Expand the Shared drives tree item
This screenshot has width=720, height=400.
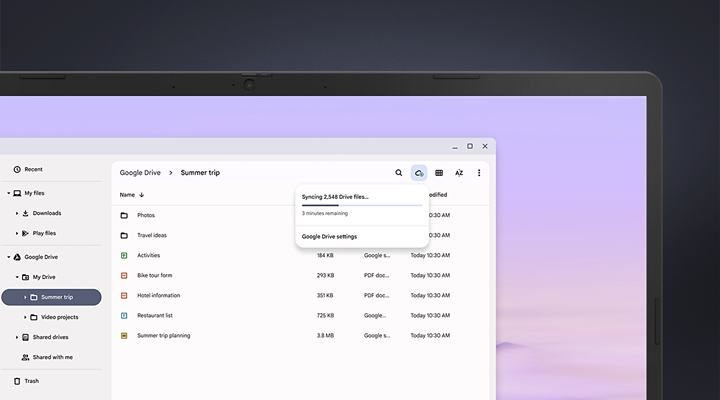coord(17,337)
